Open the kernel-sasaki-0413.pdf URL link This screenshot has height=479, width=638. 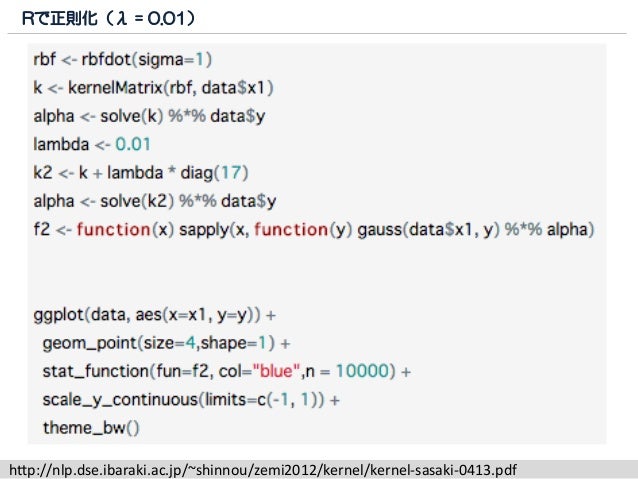coord(263,470)
